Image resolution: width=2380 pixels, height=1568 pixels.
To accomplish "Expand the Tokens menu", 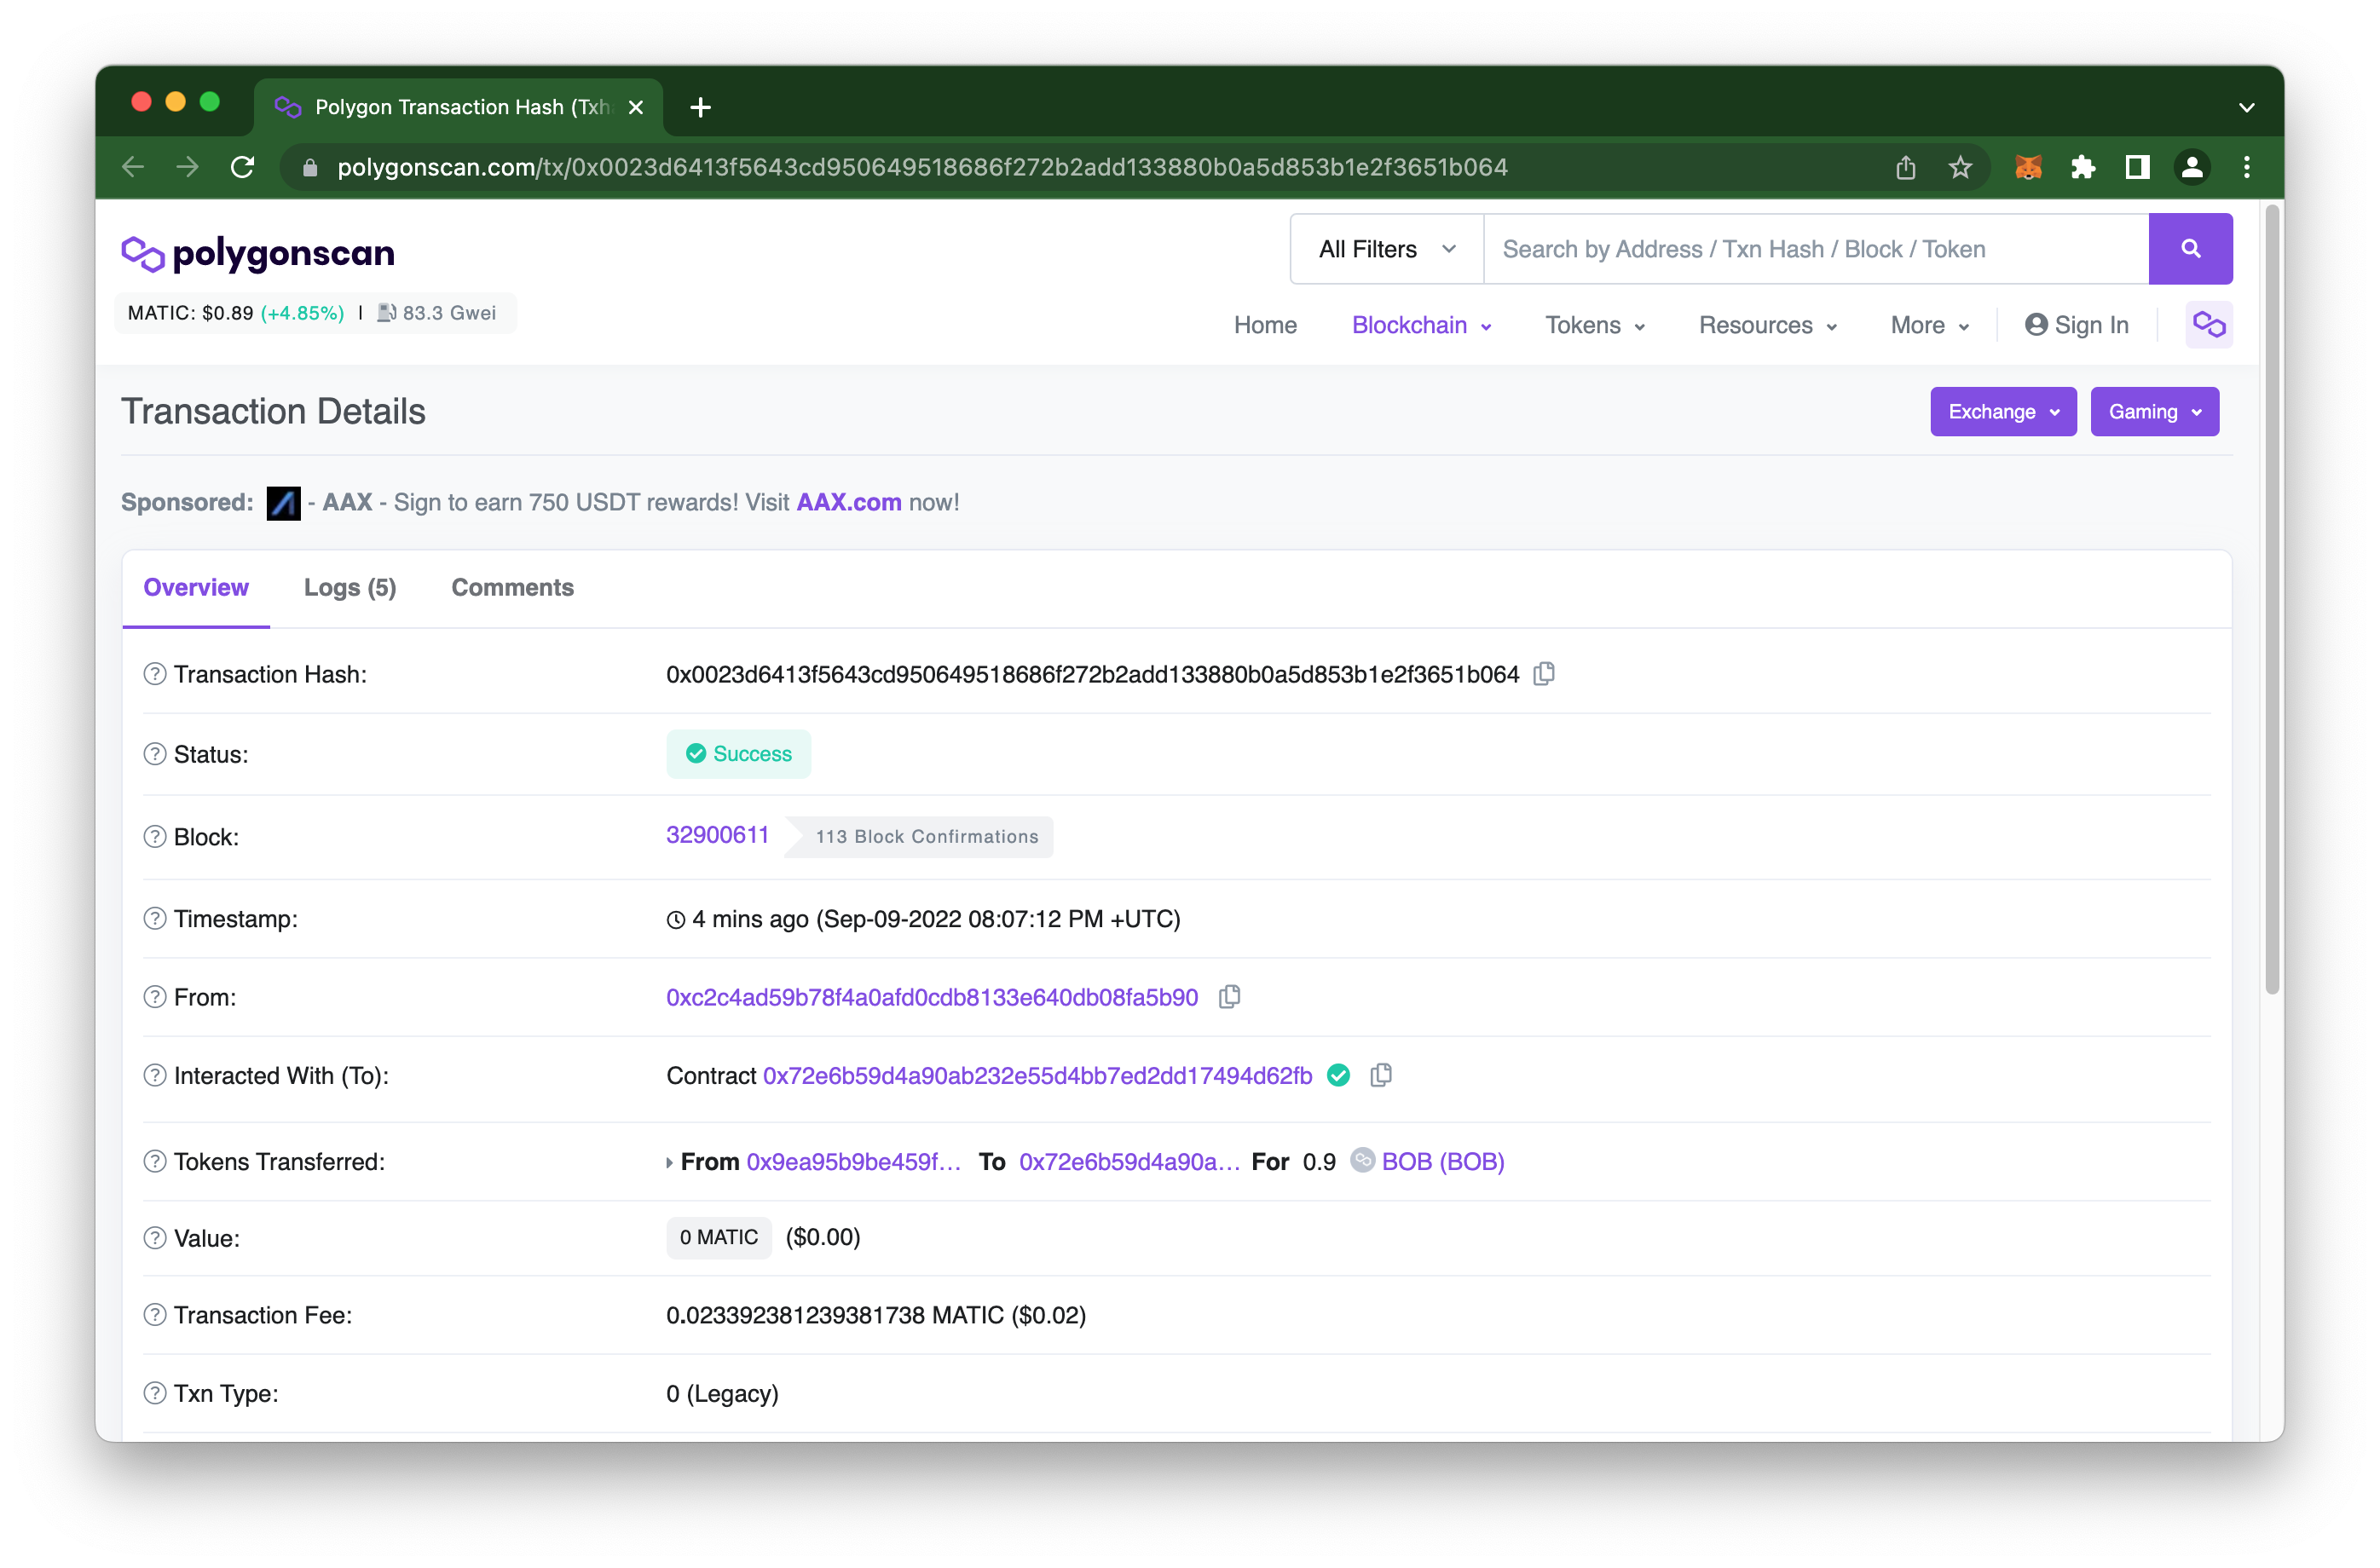I will click(x=1595, y=325).
